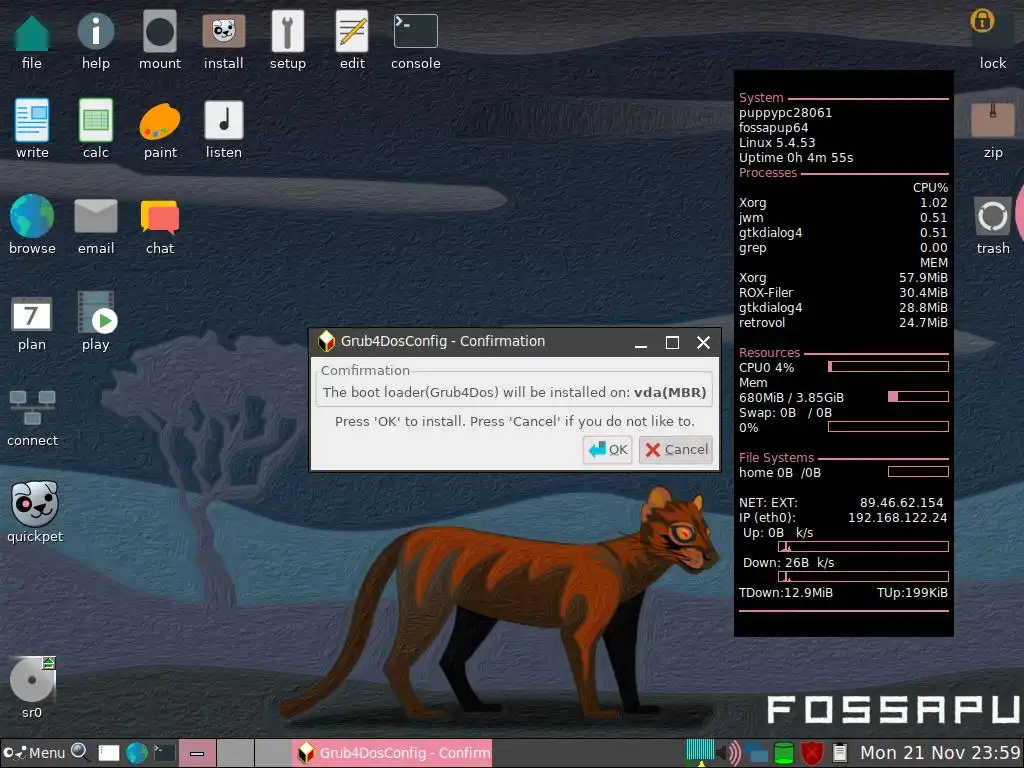This screenshot has width=1024, height=768.
Task: Click the Swap 0% usage bar
Action: 888,427
